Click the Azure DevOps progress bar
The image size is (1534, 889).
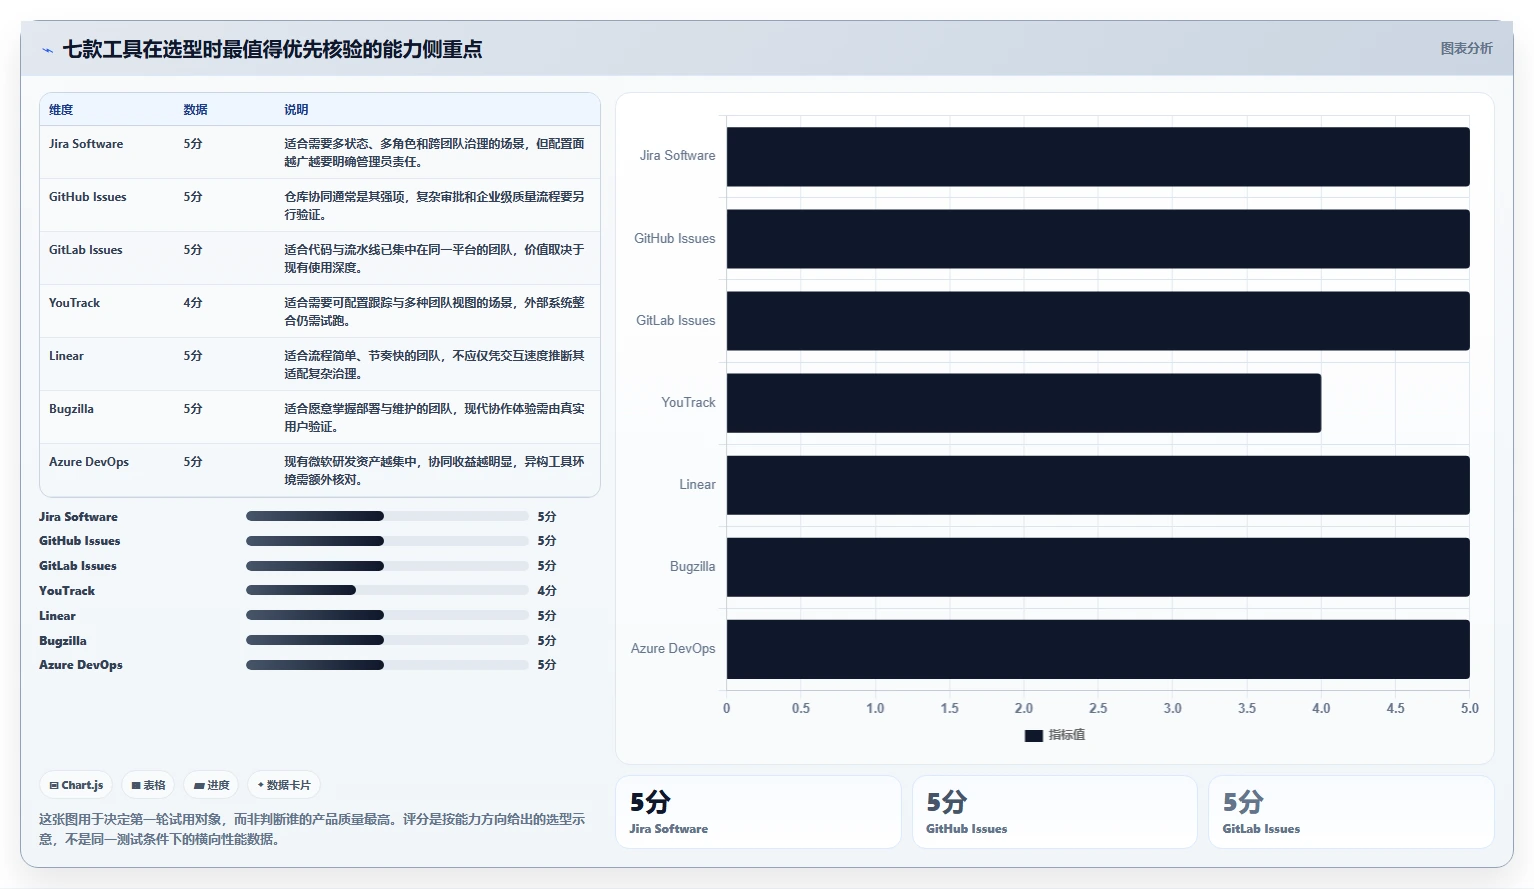[387, 664]
